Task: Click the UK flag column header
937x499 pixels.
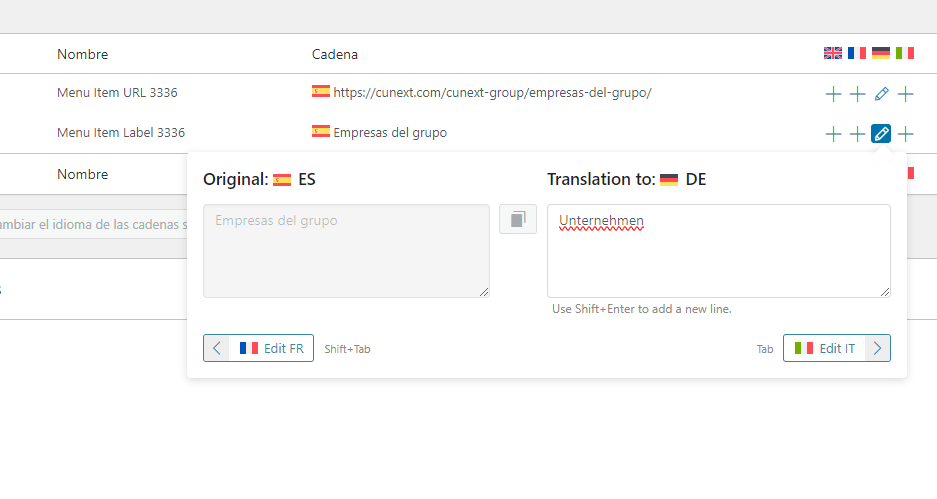Action: click(x=832, y=53)
